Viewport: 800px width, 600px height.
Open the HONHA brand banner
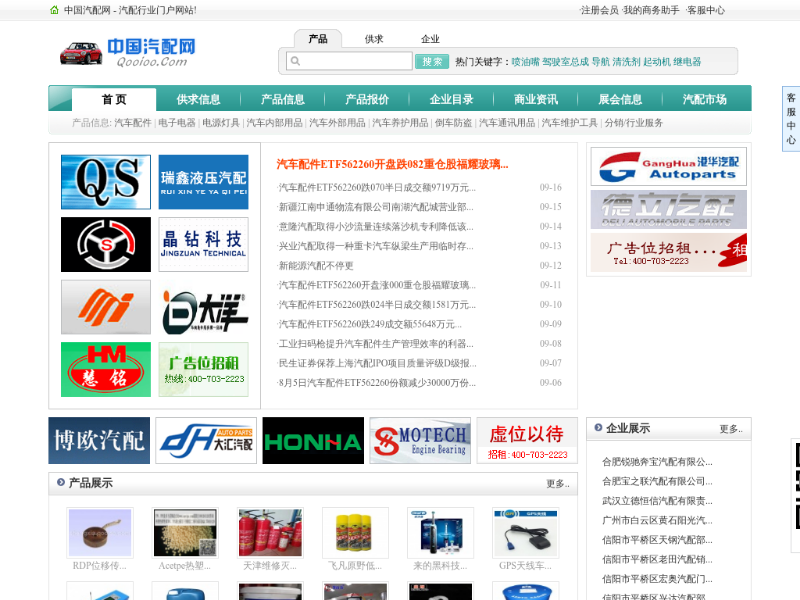(x=313, y=440)
